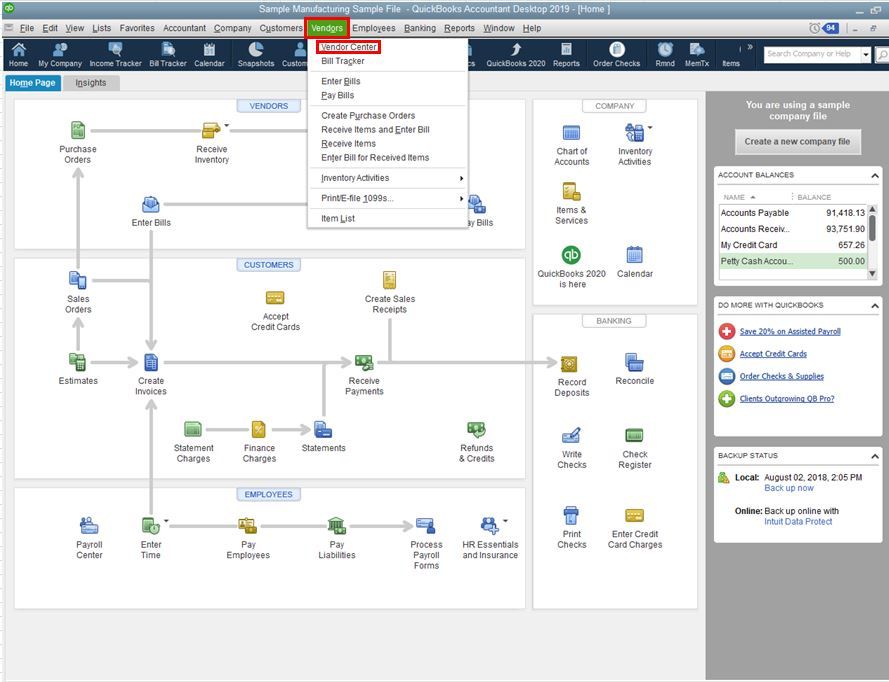Open the Reports menu

pos(459,28)
